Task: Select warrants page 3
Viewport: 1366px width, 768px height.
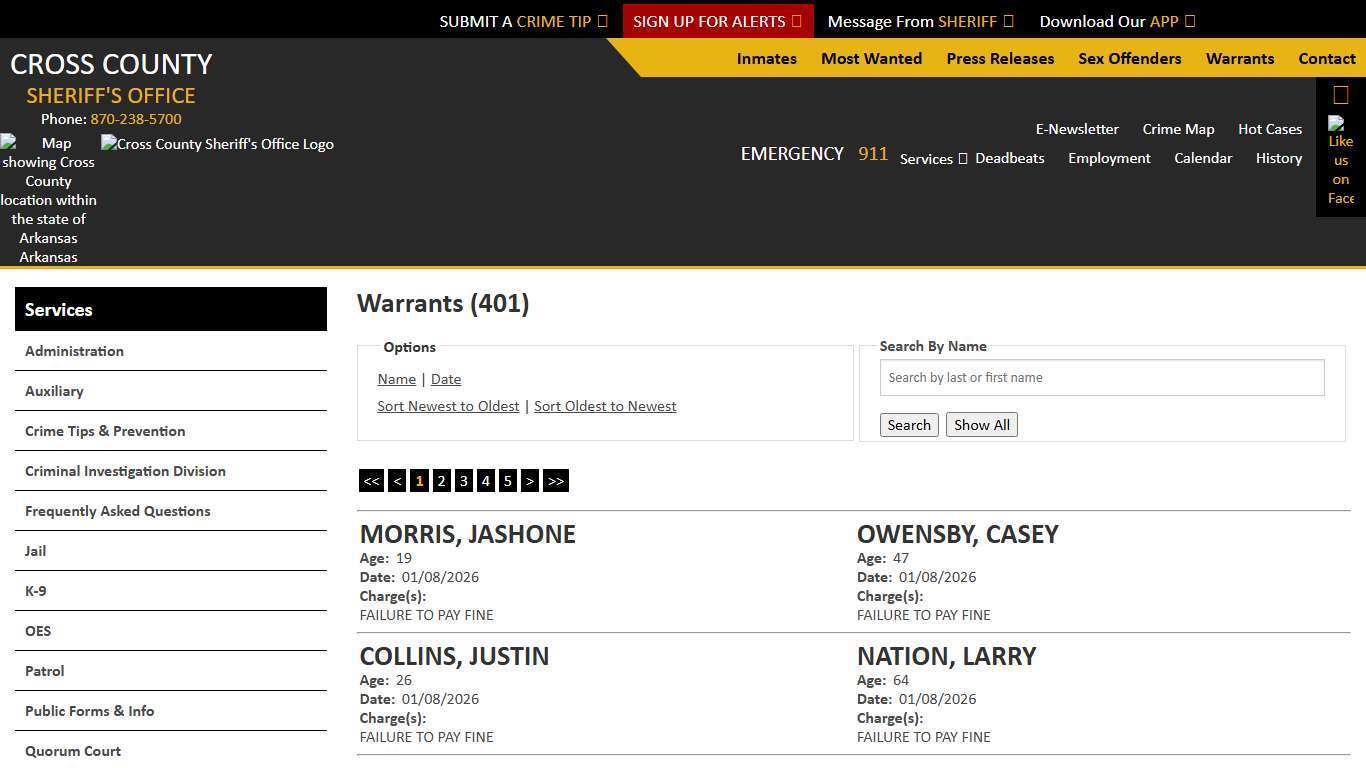Action: click(x=463, y=481)
